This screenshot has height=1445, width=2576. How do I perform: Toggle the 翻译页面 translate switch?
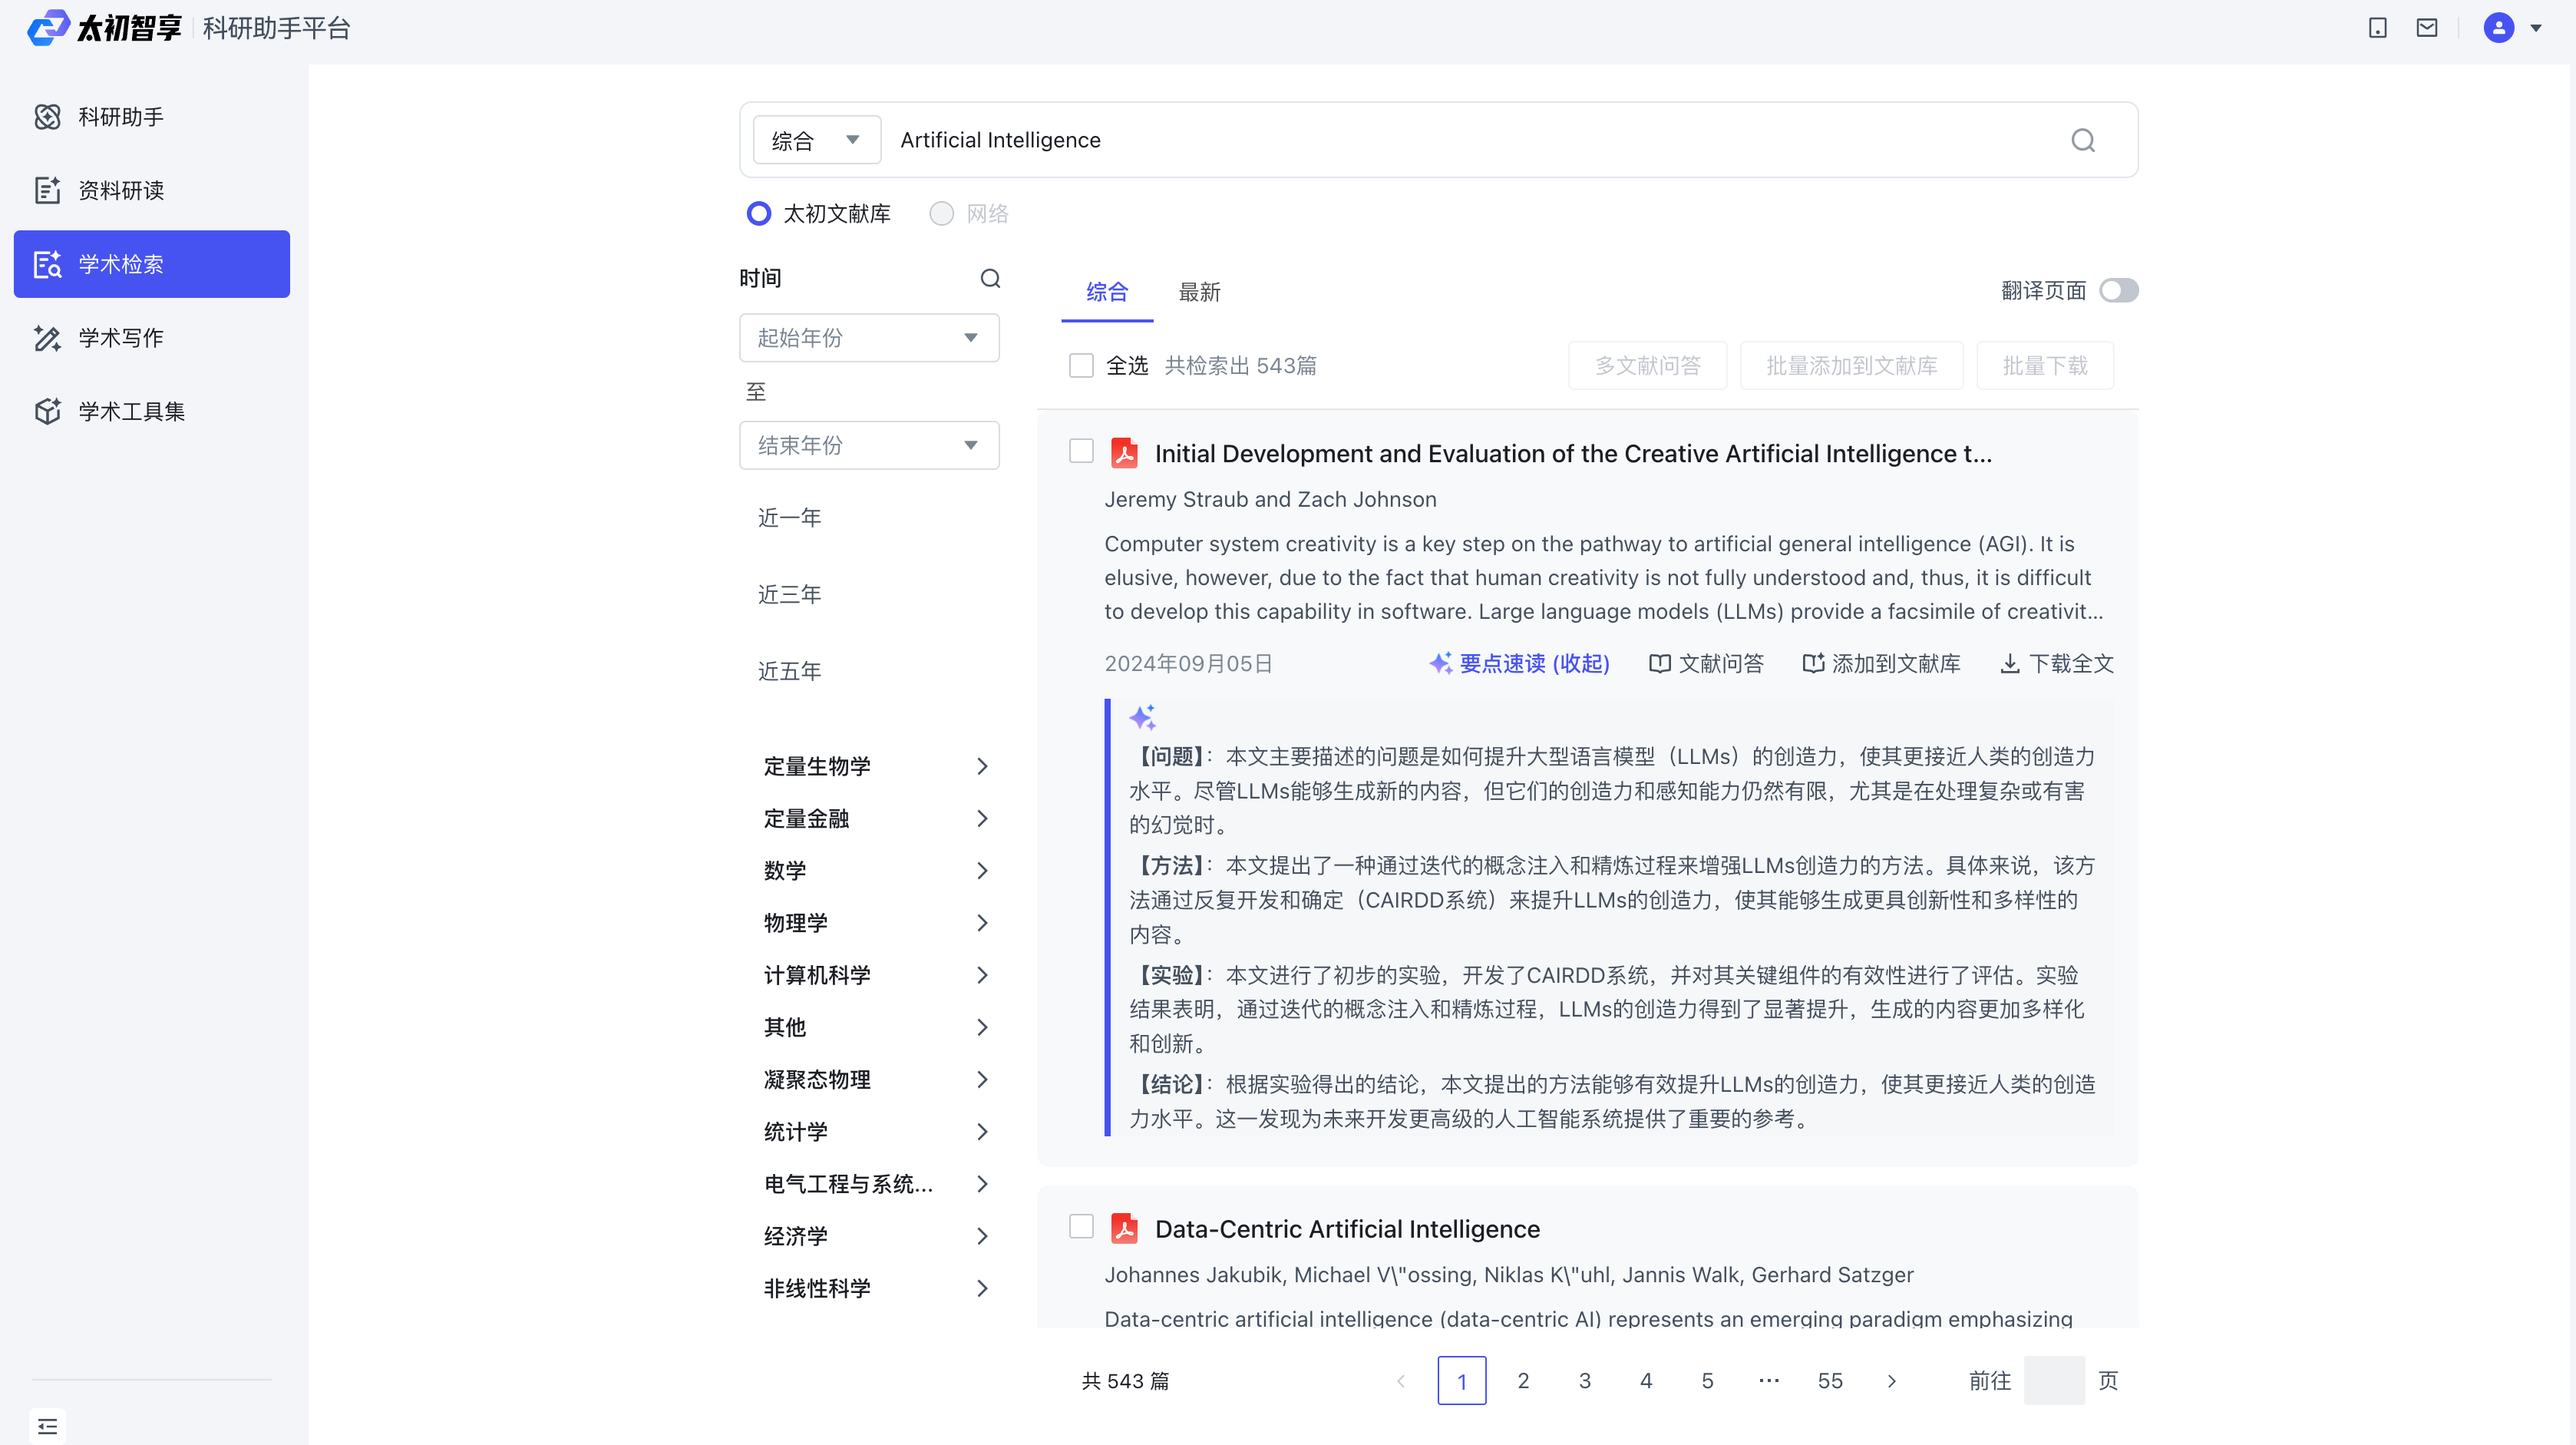click(x=2118, y=290)
